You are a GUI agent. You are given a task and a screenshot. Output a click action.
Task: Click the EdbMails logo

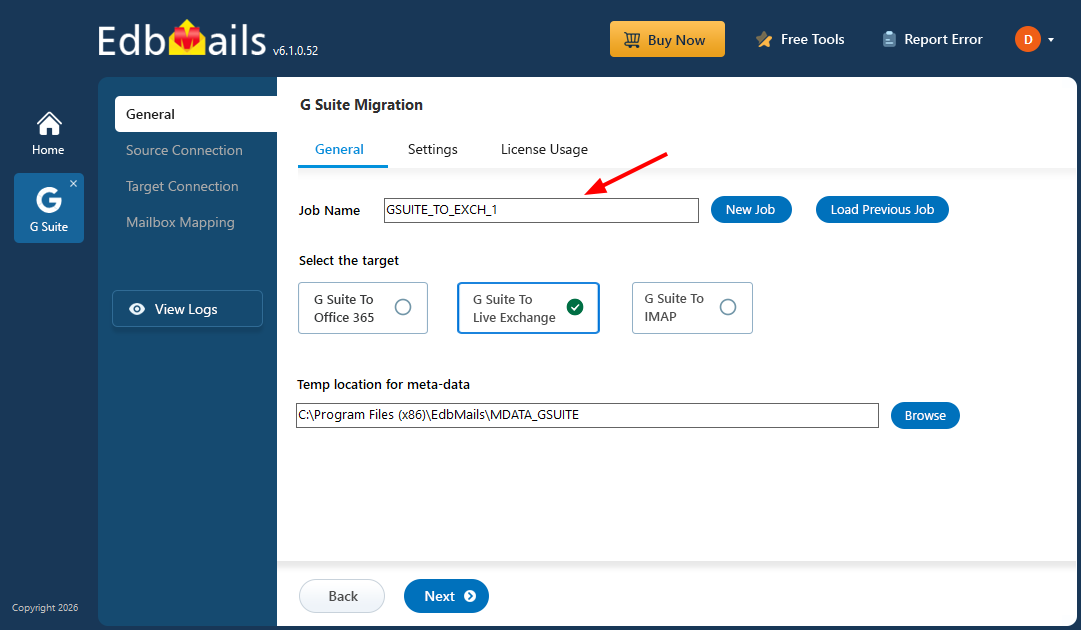(x=183, y=40)
